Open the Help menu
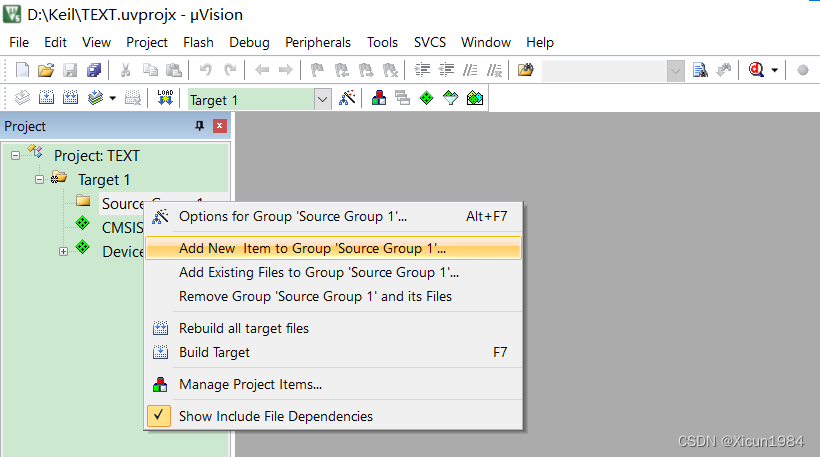 [x=540, y=42]
